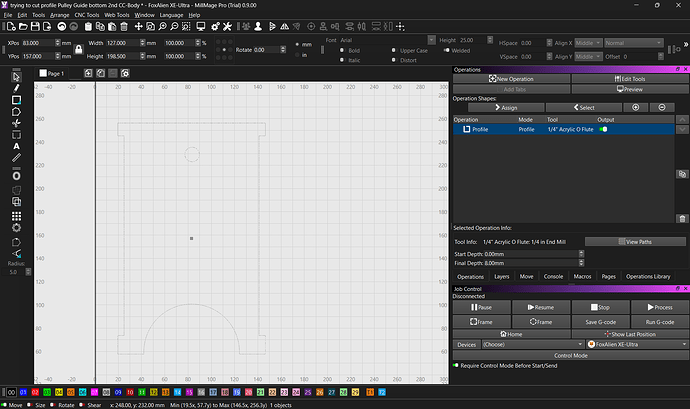Delete operation with trash icon in Operations panel
This screenshot has width=690, height=409.
tap(682, 218)
